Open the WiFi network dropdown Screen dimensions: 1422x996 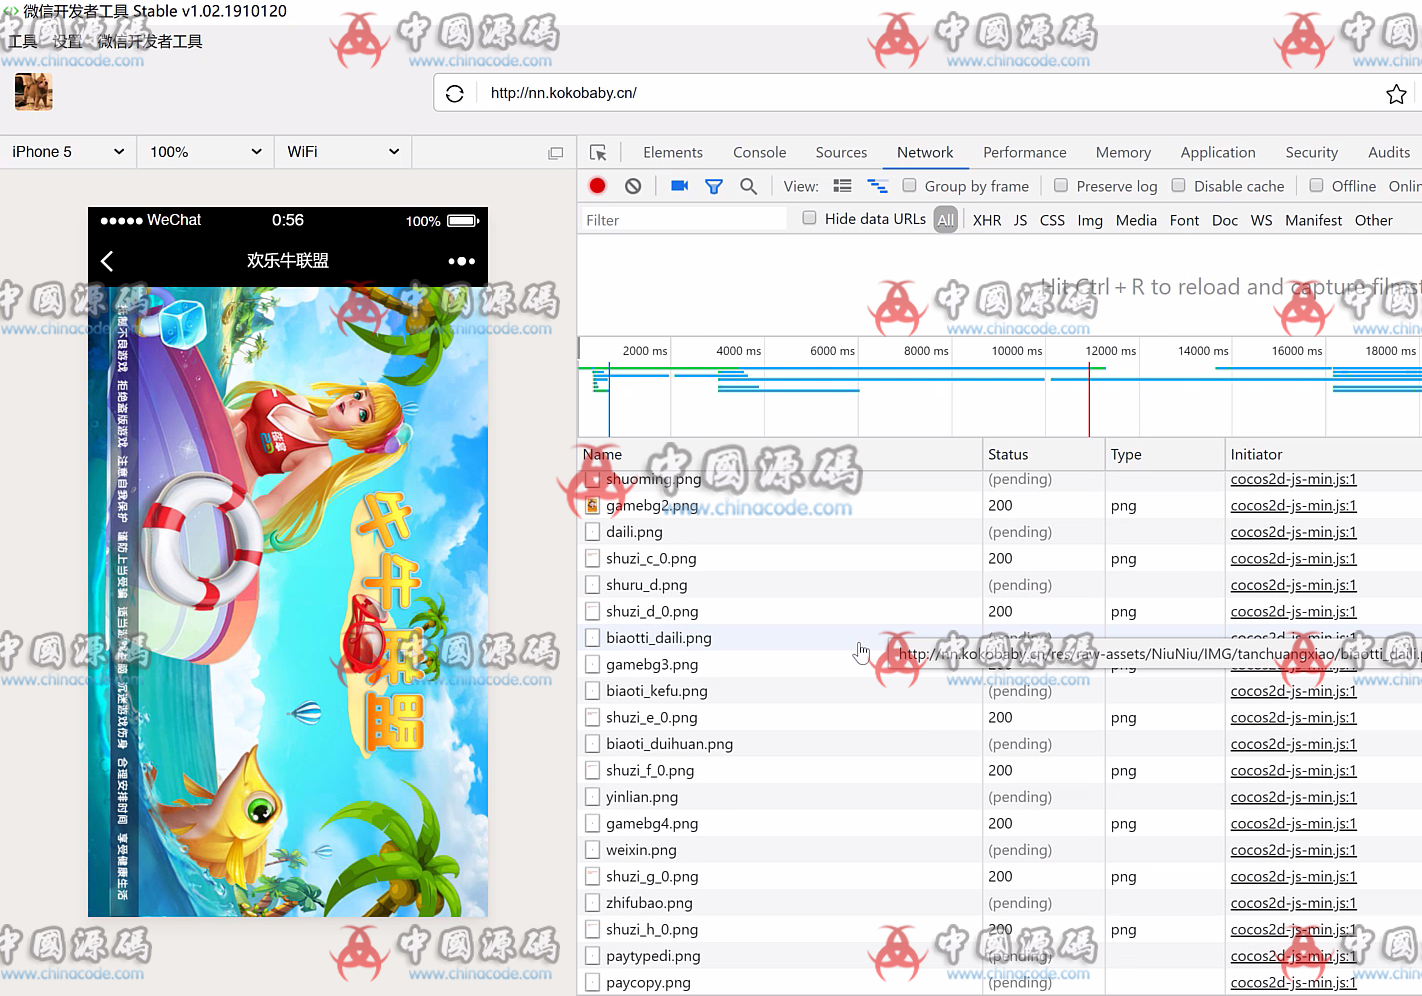point(343,152)
